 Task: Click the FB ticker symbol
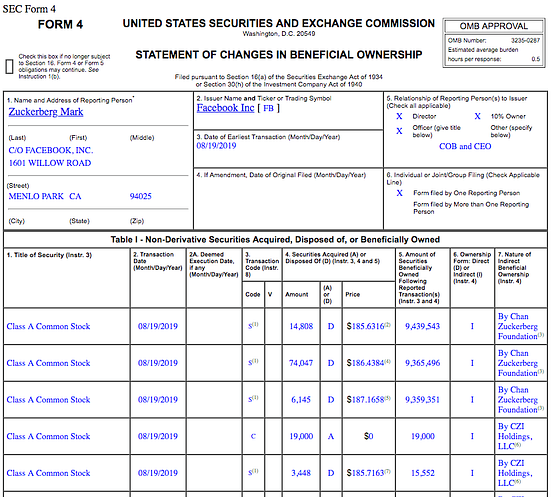point(268,108)
